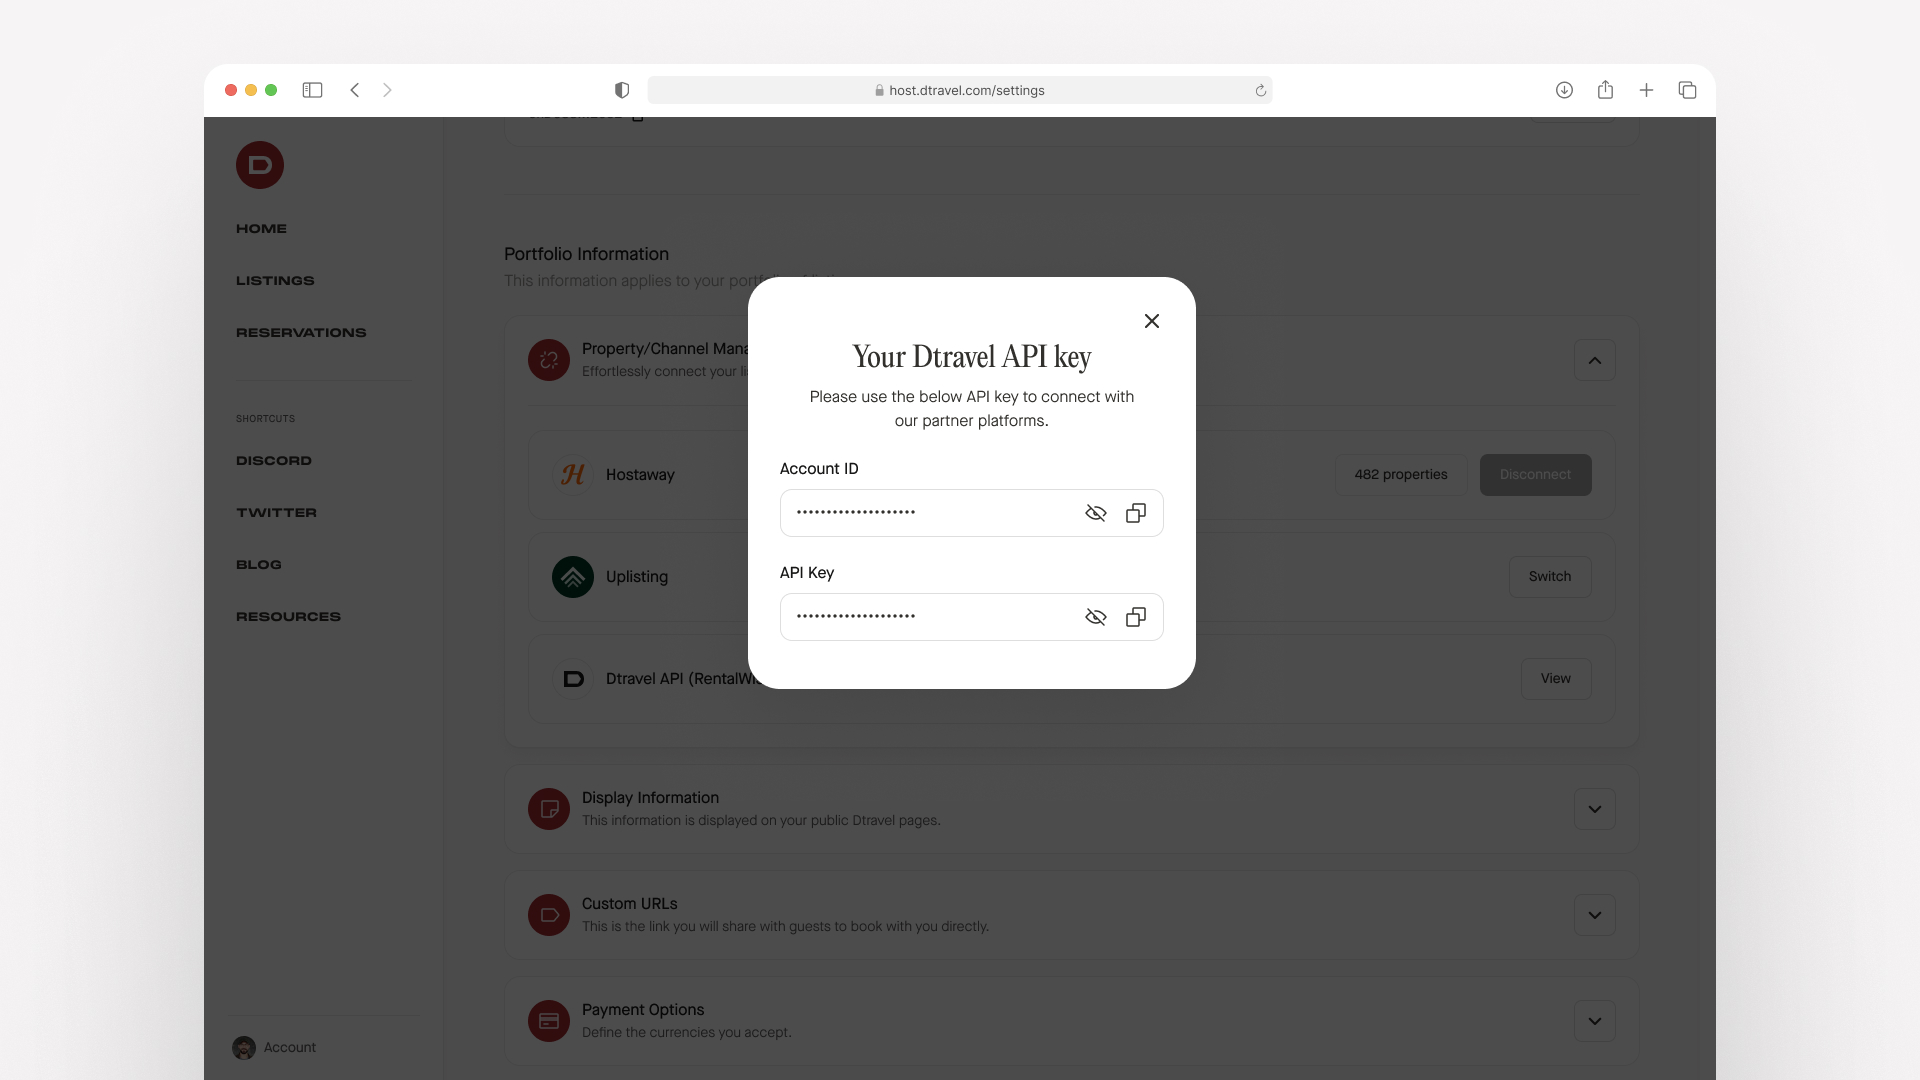This screenshot has width=1920, height=1080.
Task: Show Safari downloads
Action: (1564, 90)
